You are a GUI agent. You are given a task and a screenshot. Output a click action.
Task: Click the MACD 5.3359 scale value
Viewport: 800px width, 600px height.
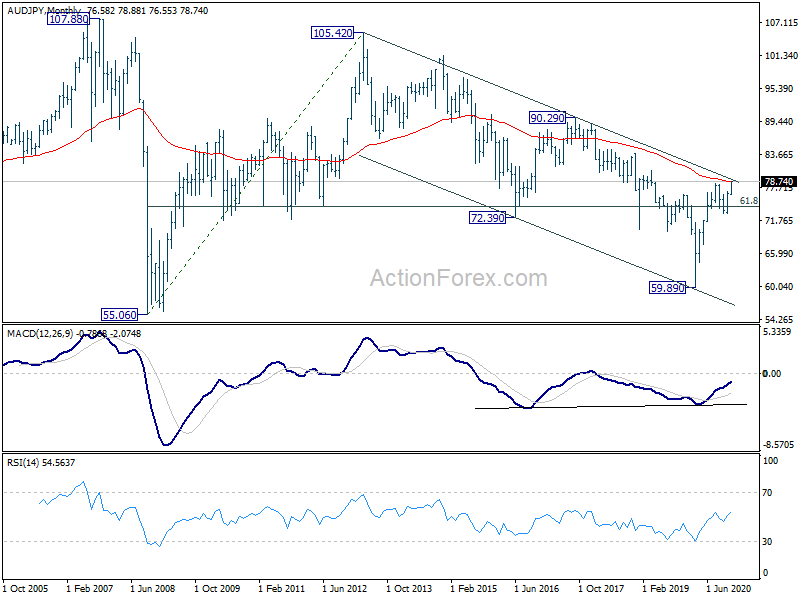point(779,332)
